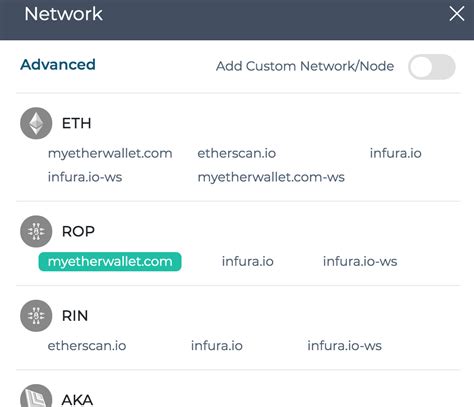Click the ROP network icon
The image size is (474, 407).
click(x=36, y=231)
